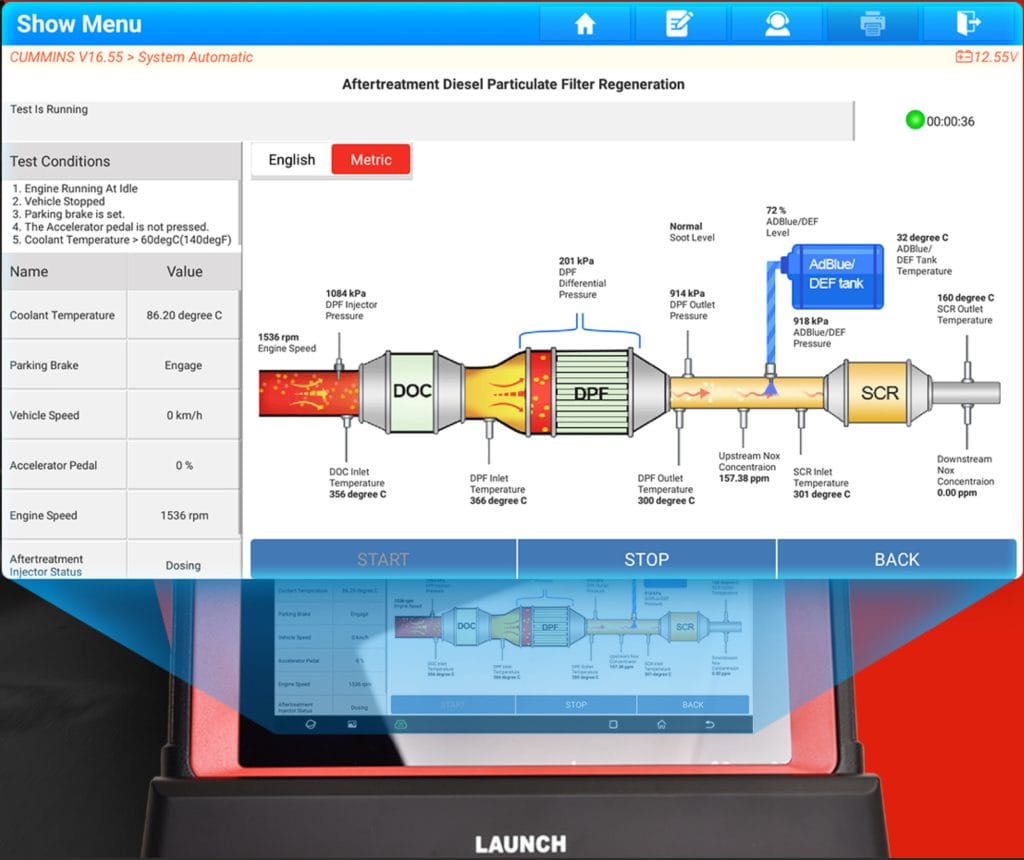Viewport: 1024px width, 860px height.
Task: Click the green running status indicator
Action: coord(915,120)
